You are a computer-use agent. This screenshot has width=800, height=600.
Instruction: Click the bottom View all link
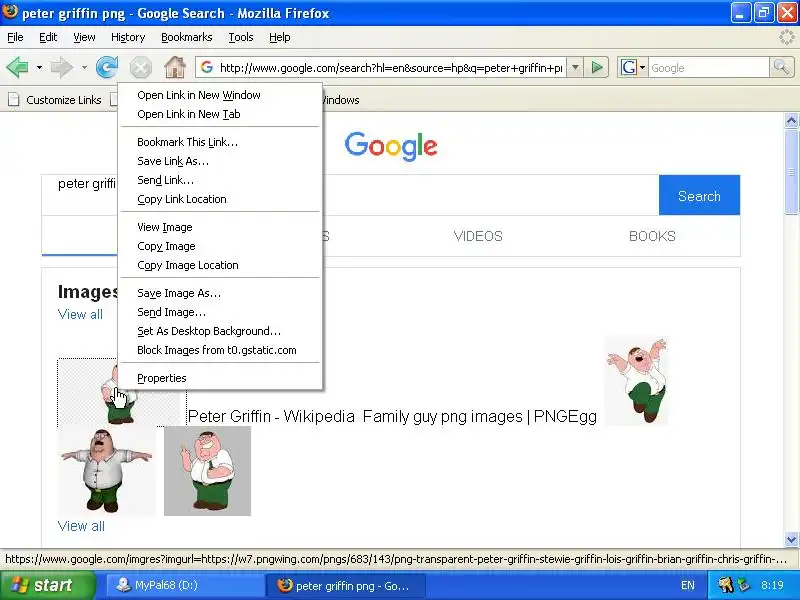click(81, 526)
